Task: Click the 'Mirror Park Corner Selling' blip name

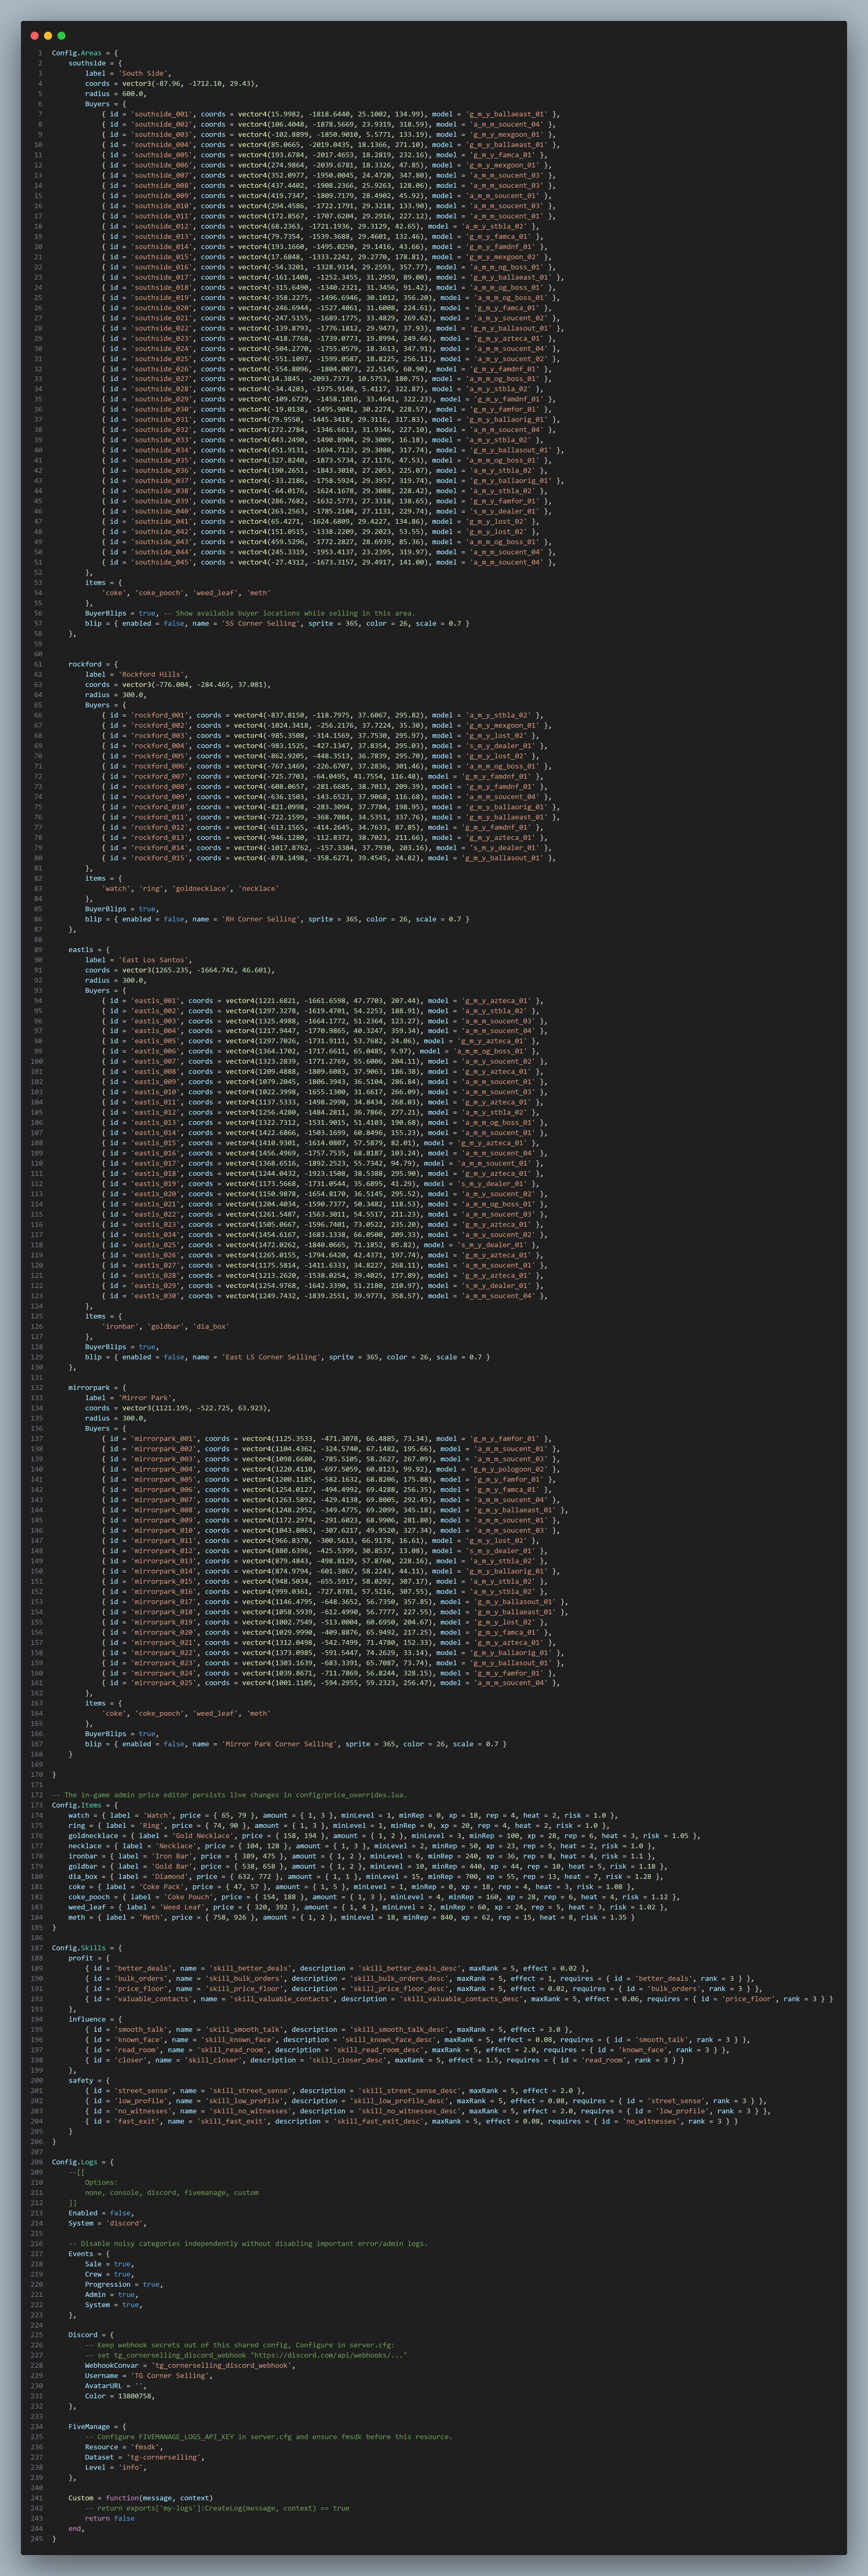Action: click(278, 1744)
